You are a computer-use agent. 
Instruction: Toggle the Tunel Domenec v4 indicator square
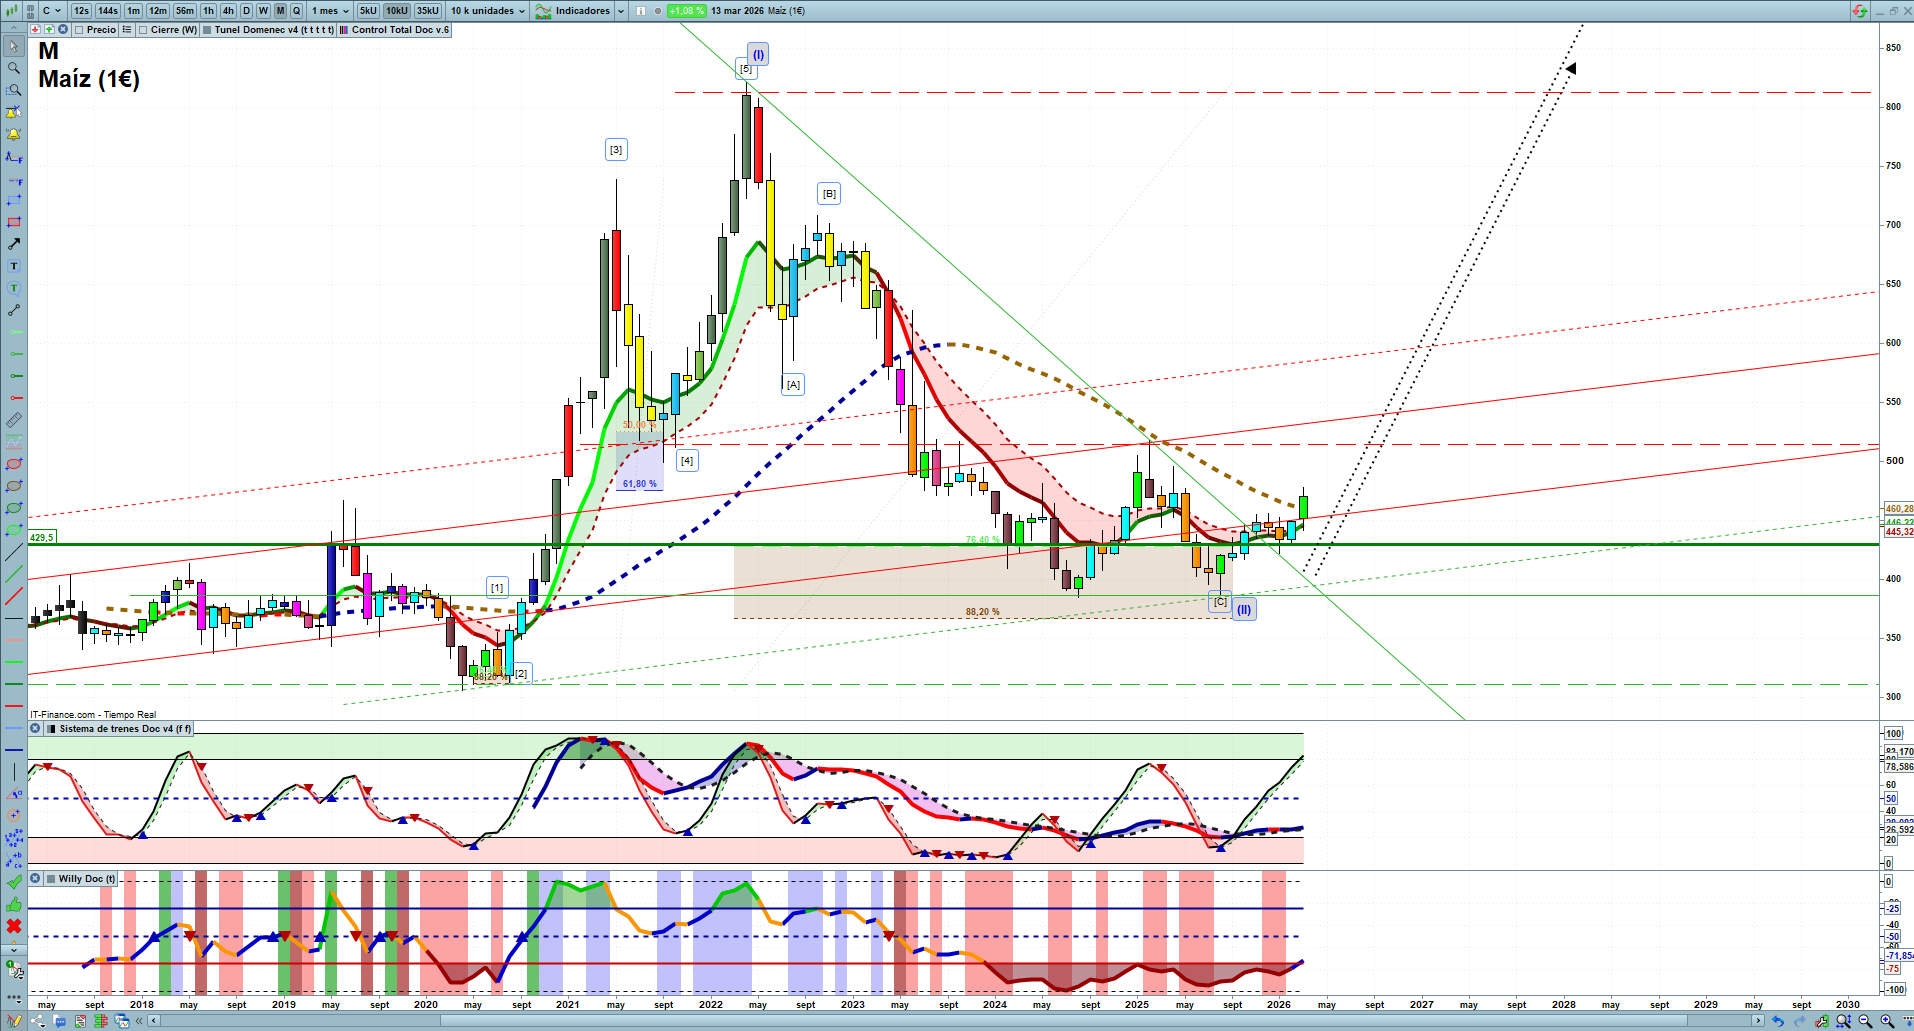click(x=207, y=30)
